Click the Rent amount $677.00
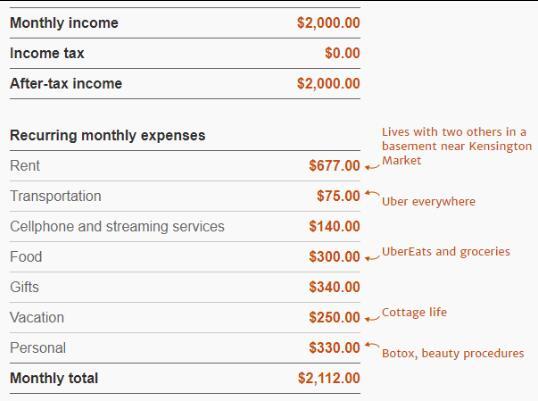This screenshot has height=401, width=538. [335, 166]
